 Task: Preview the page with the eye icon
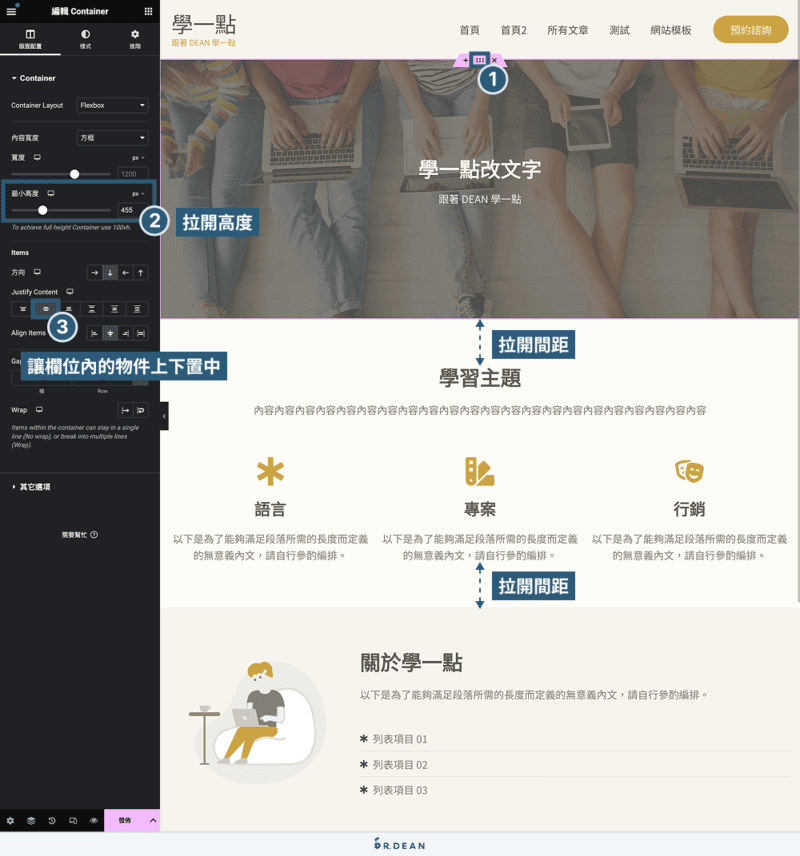(94, 820)
